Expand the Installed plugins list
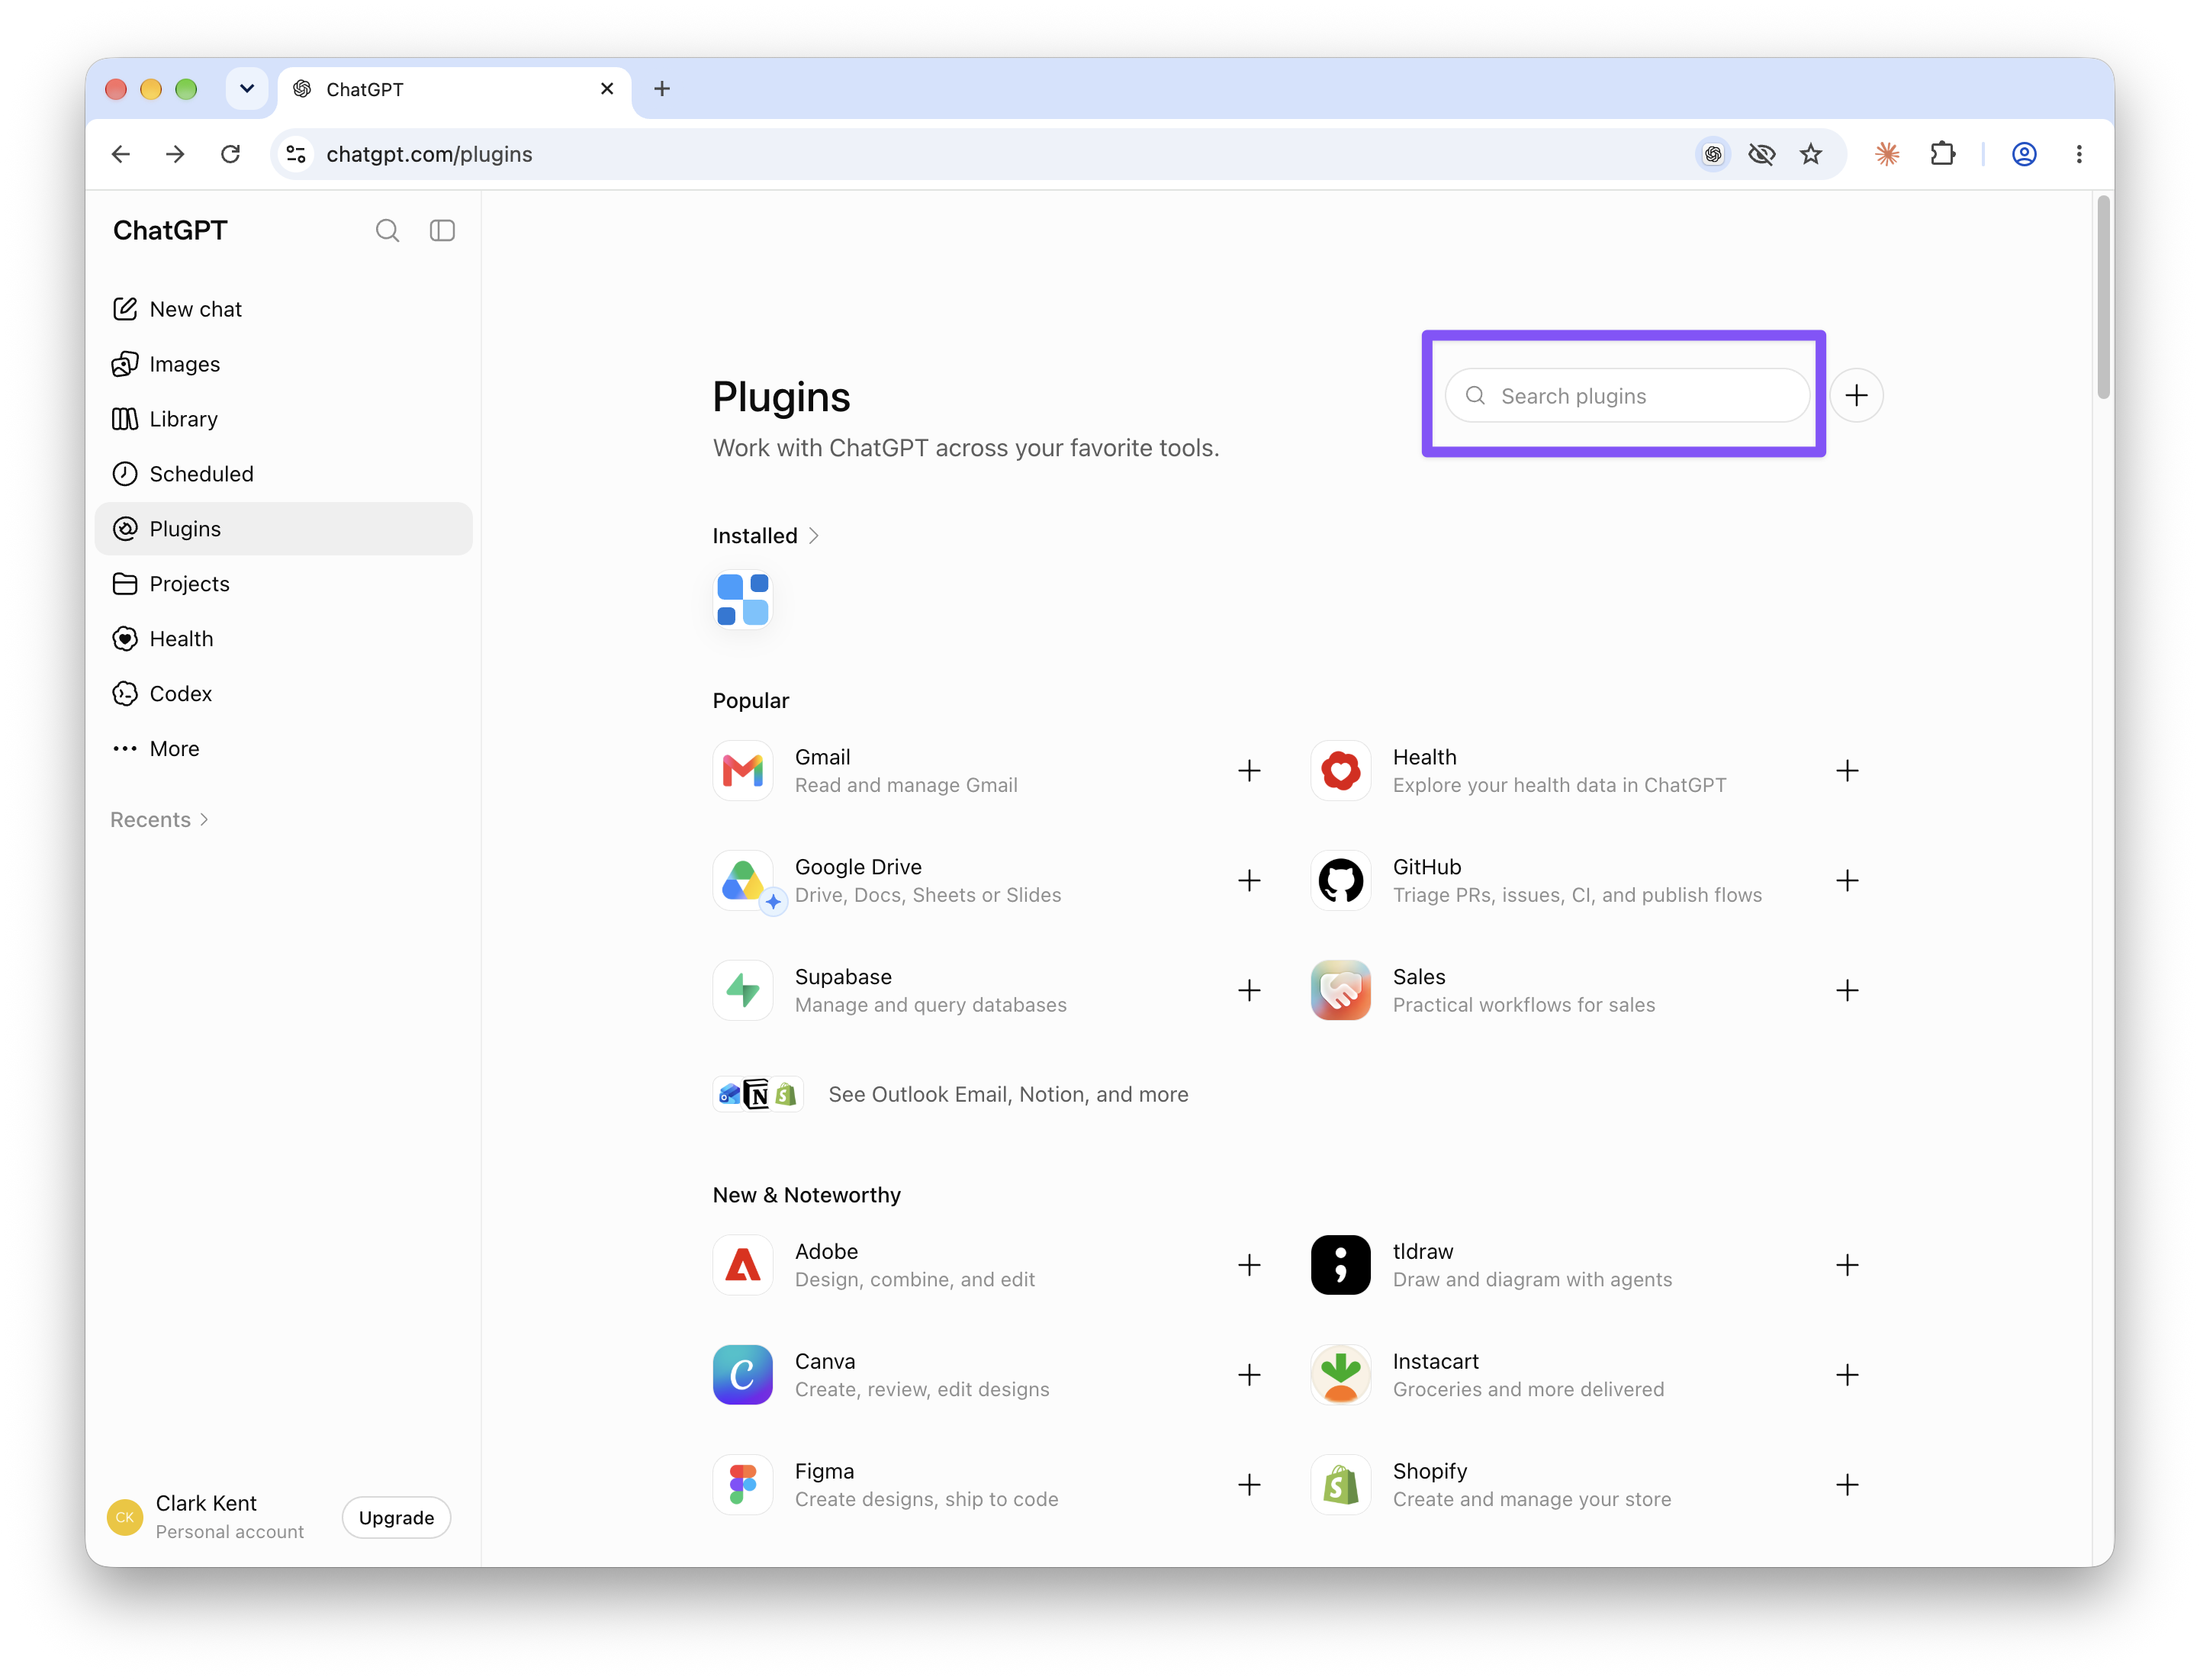This screenshot has height=1680, width=2200. coord(766,536)
